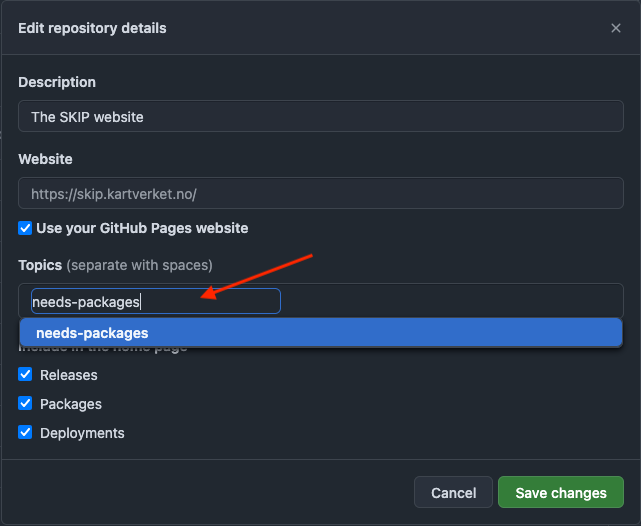Uncheck the Releases checkbox
The height and width of the screenshot is (526, 641).
click(25, 375)
